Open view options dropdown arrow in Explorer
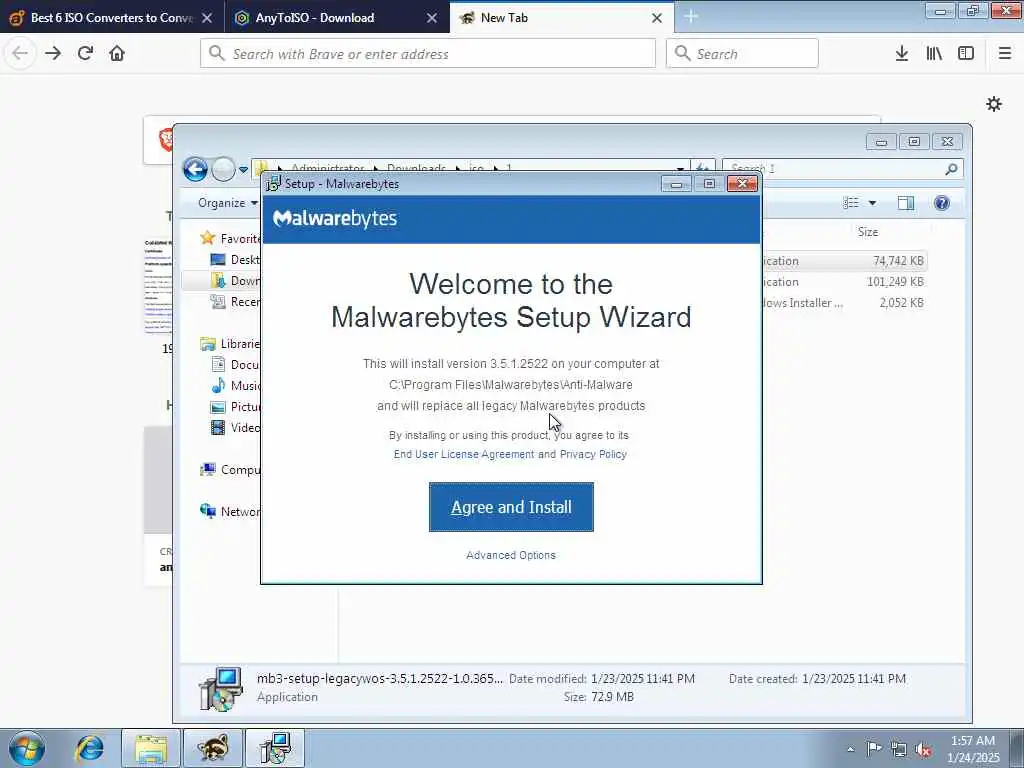The width and height of the screenshot is (1024, 768). pyautogui.click(x=872, y=203)
